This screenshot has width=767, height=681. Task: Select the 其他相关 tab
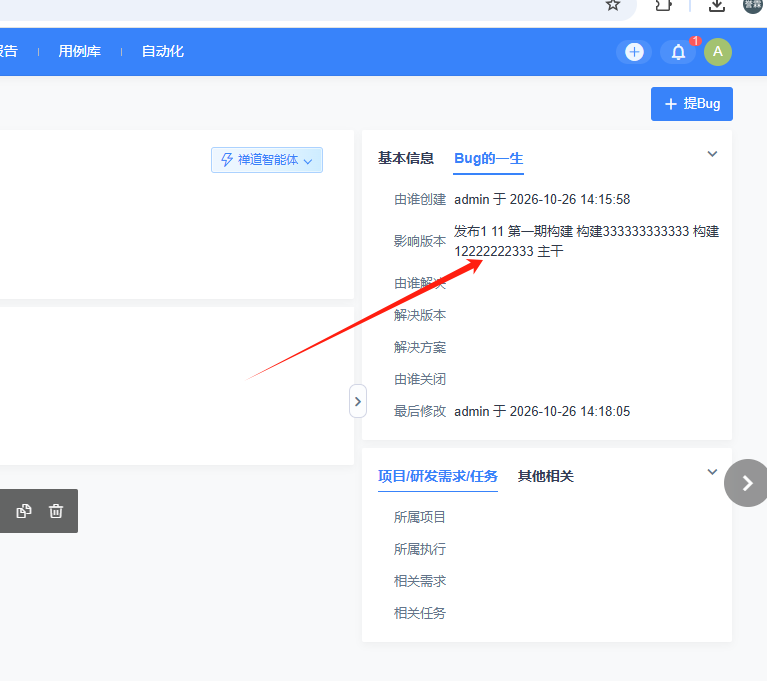click(545, 476)
